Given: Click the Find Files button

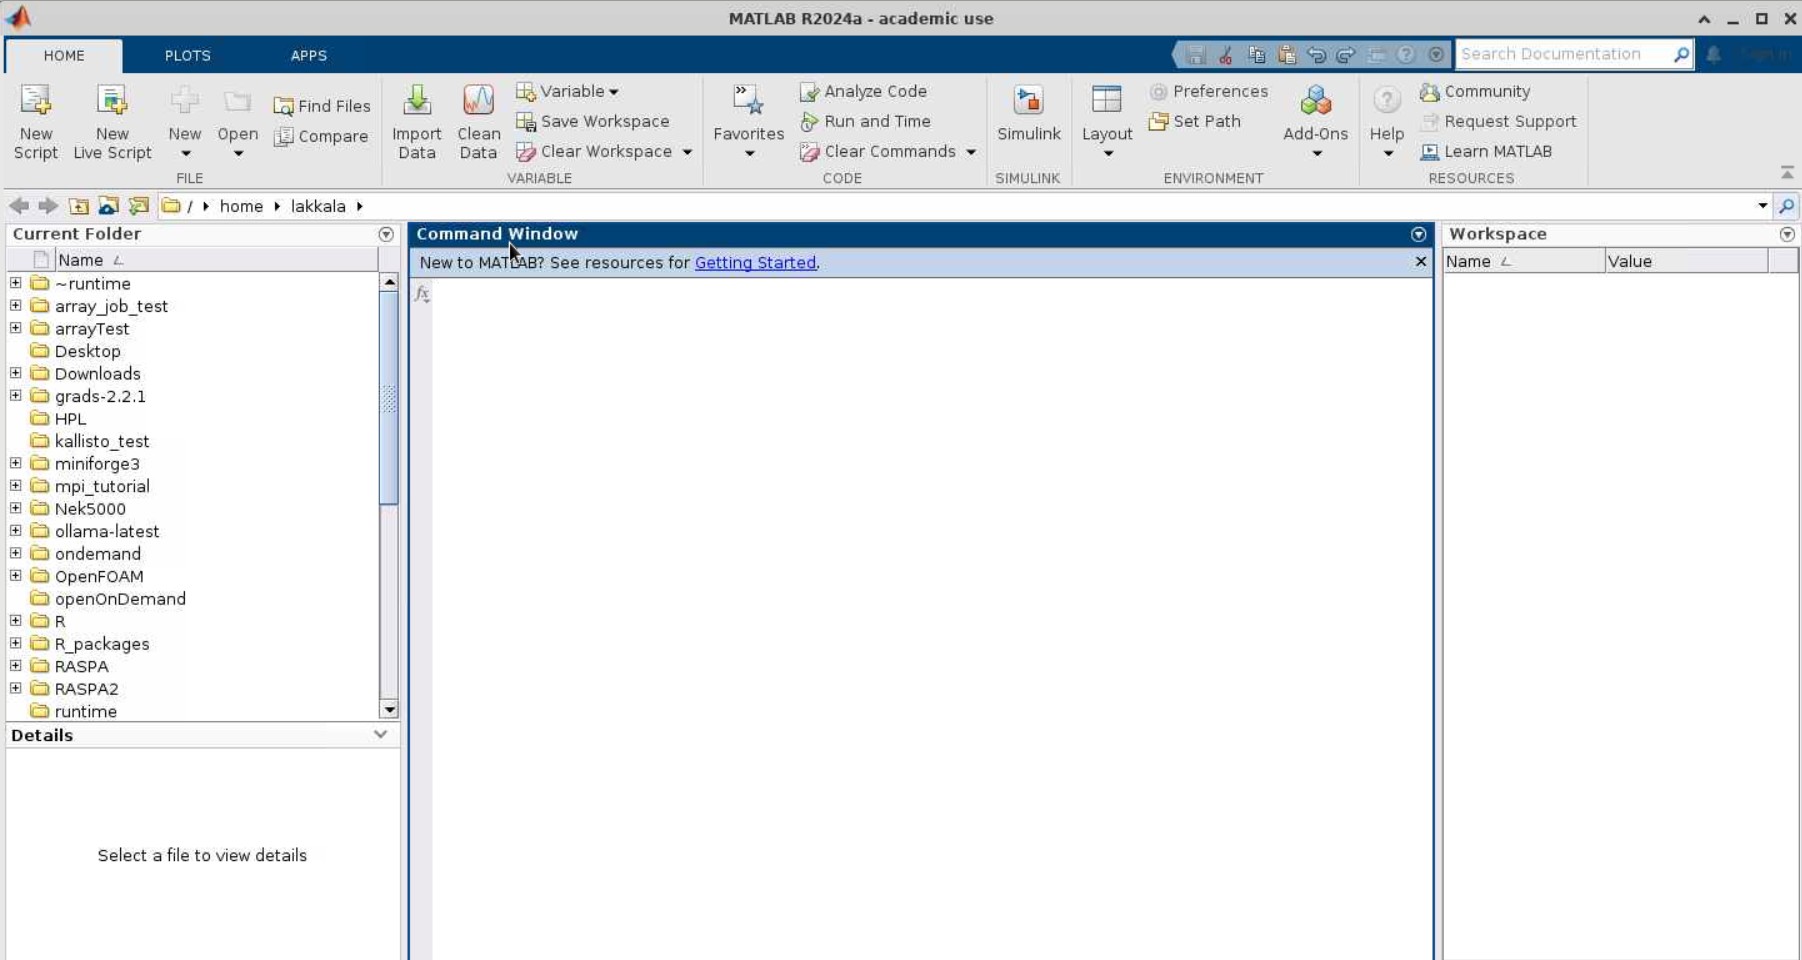Looking at the screenshot, I should click(x=322, y=106).
